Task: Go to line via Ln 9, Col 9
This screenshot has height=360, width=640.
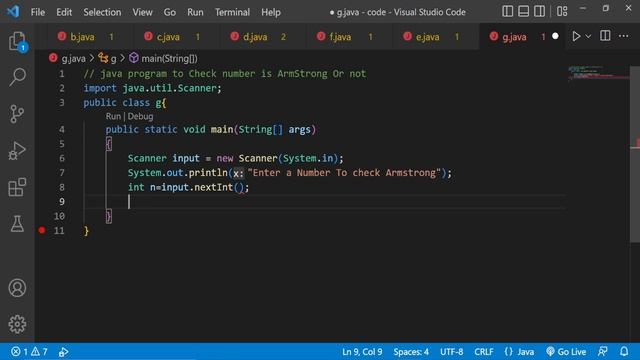Action: (x=362, y=351)
